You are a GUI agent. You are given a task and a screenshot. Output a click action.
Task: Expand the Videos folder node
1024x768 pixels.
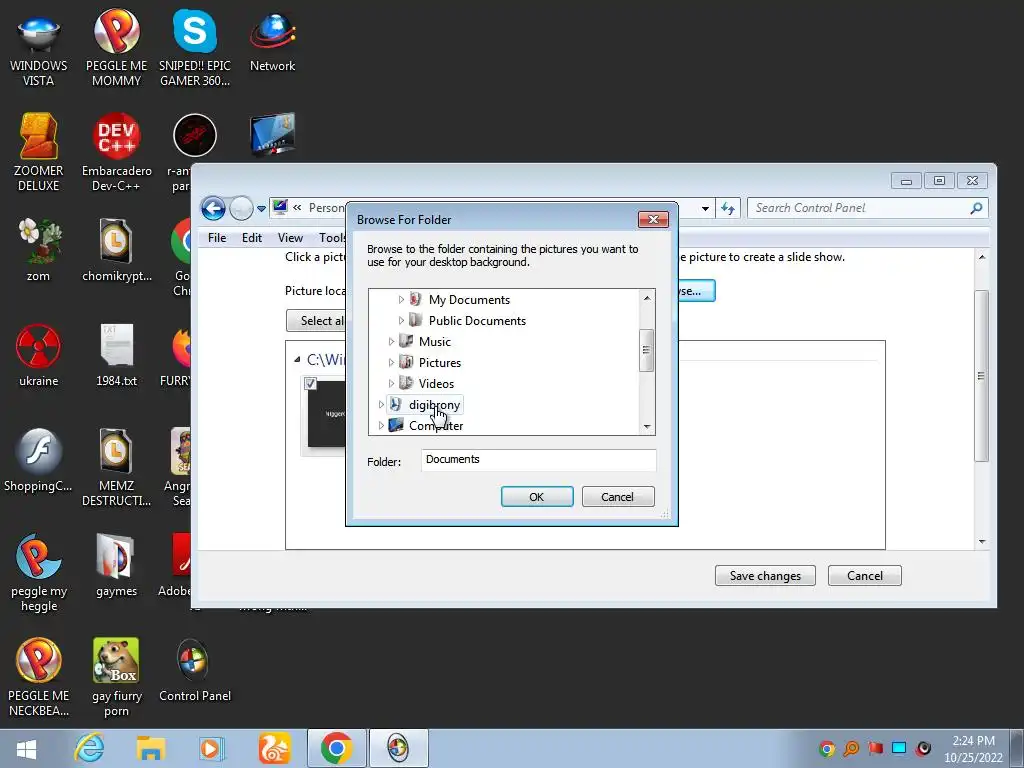[x=391, y=383]
